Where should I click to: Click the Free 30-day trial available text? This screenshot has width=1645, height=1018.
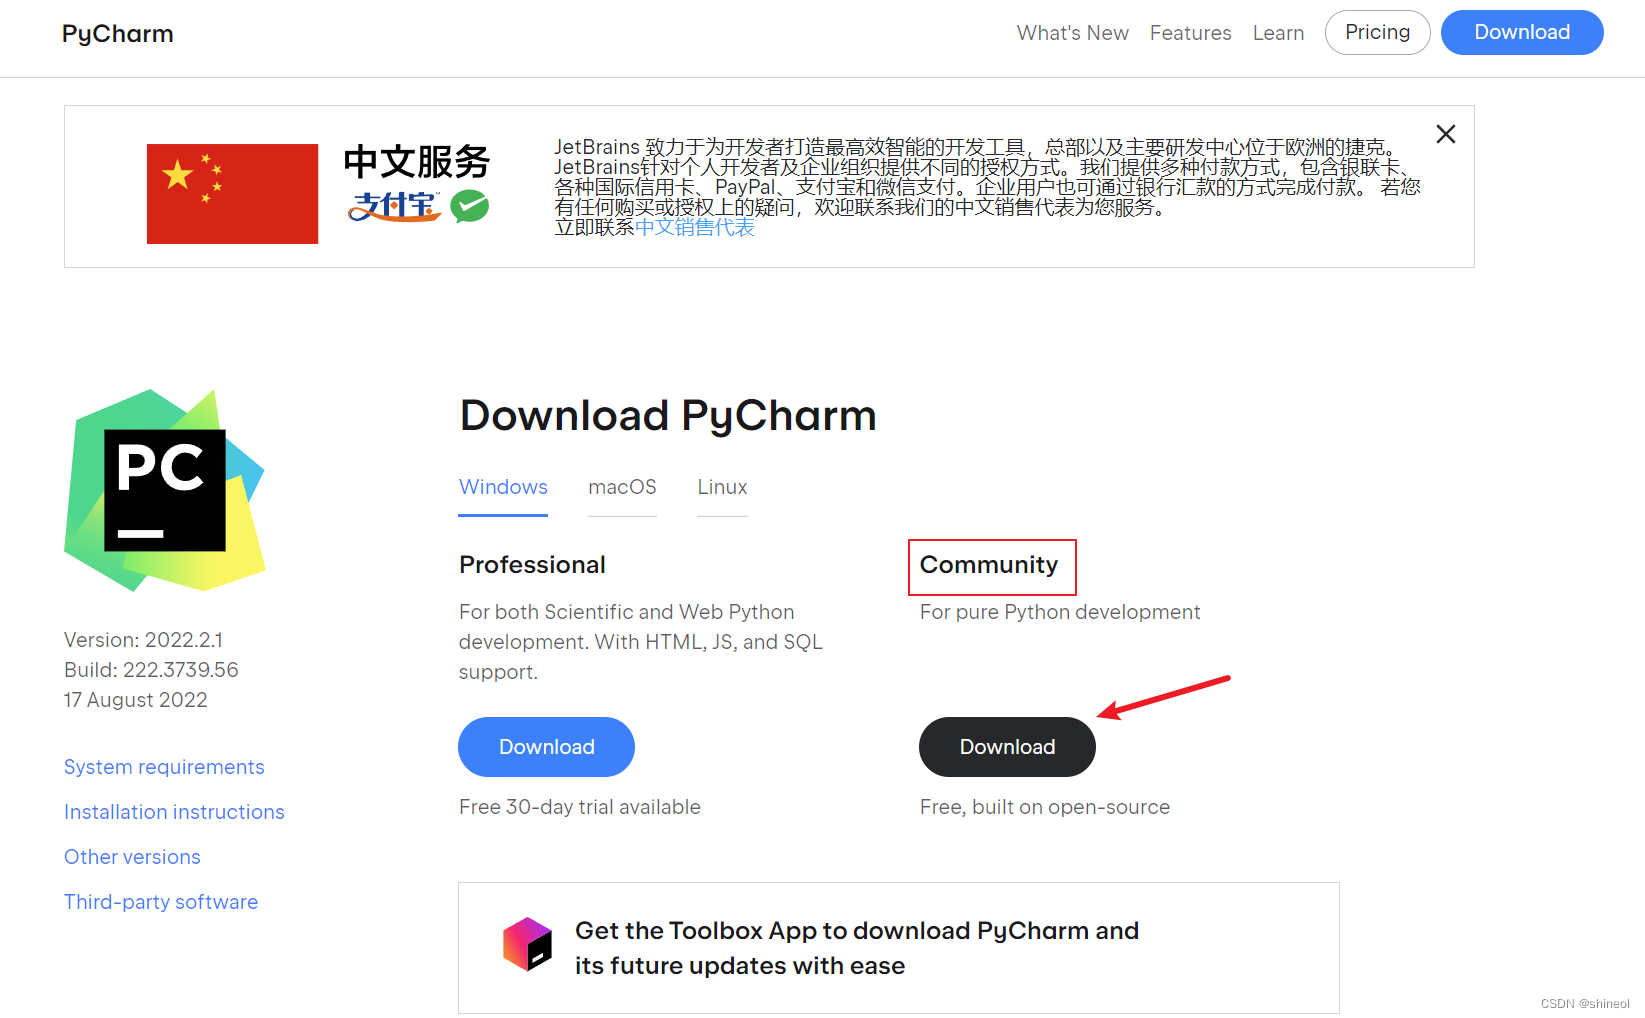coord(580,807)
